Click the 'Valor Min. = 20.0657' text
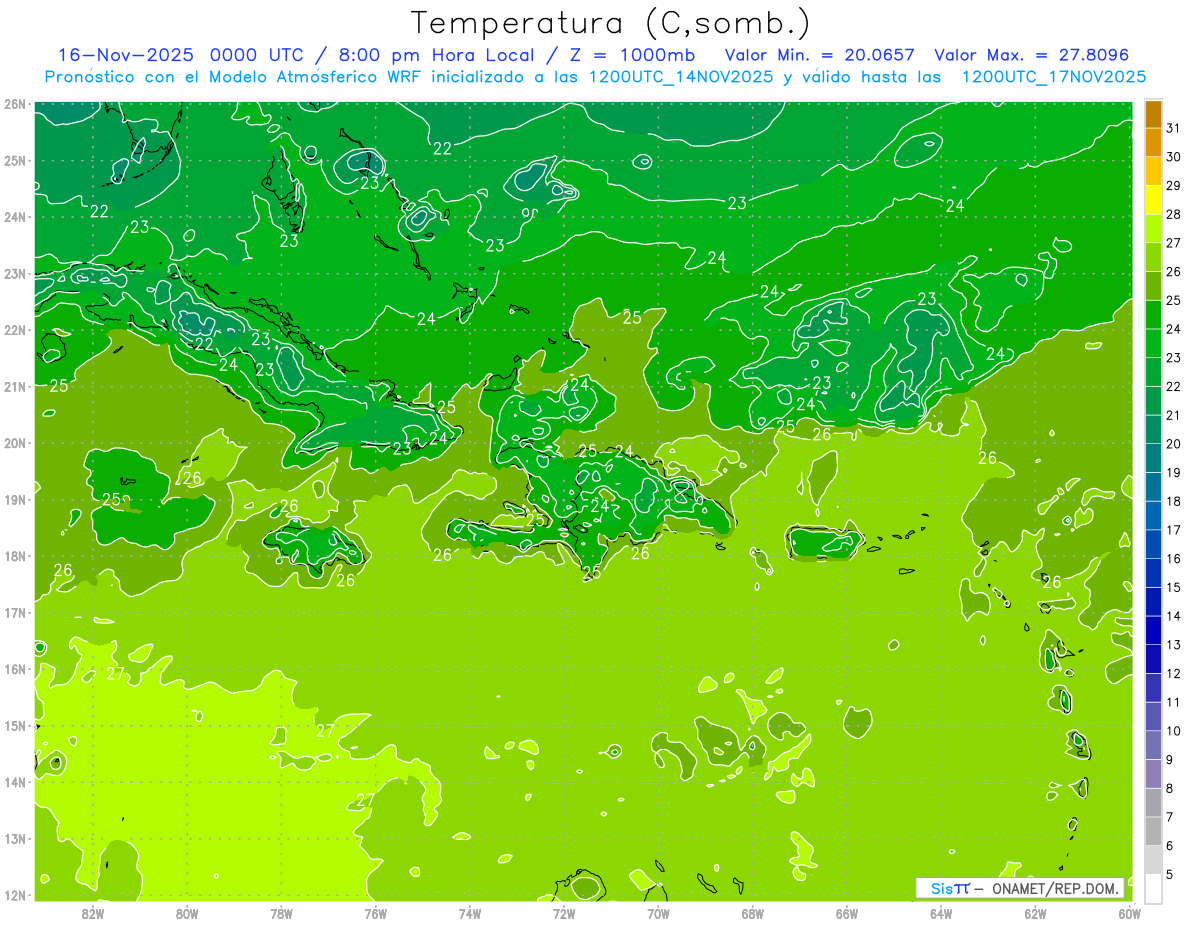The height and width of the screenshot is (927, 1200). point(820,55)
